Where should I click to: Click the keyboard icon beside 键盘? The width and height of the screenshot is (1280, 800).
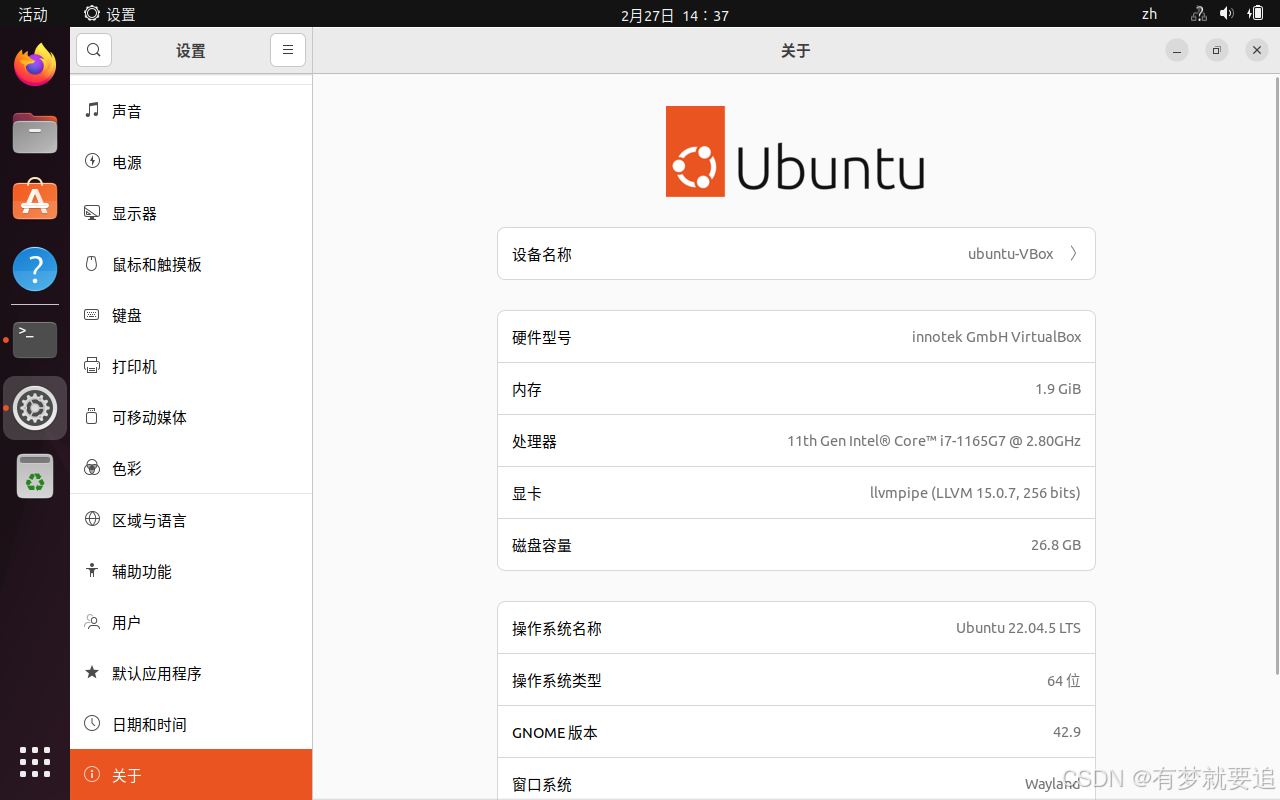click(92, 314)
